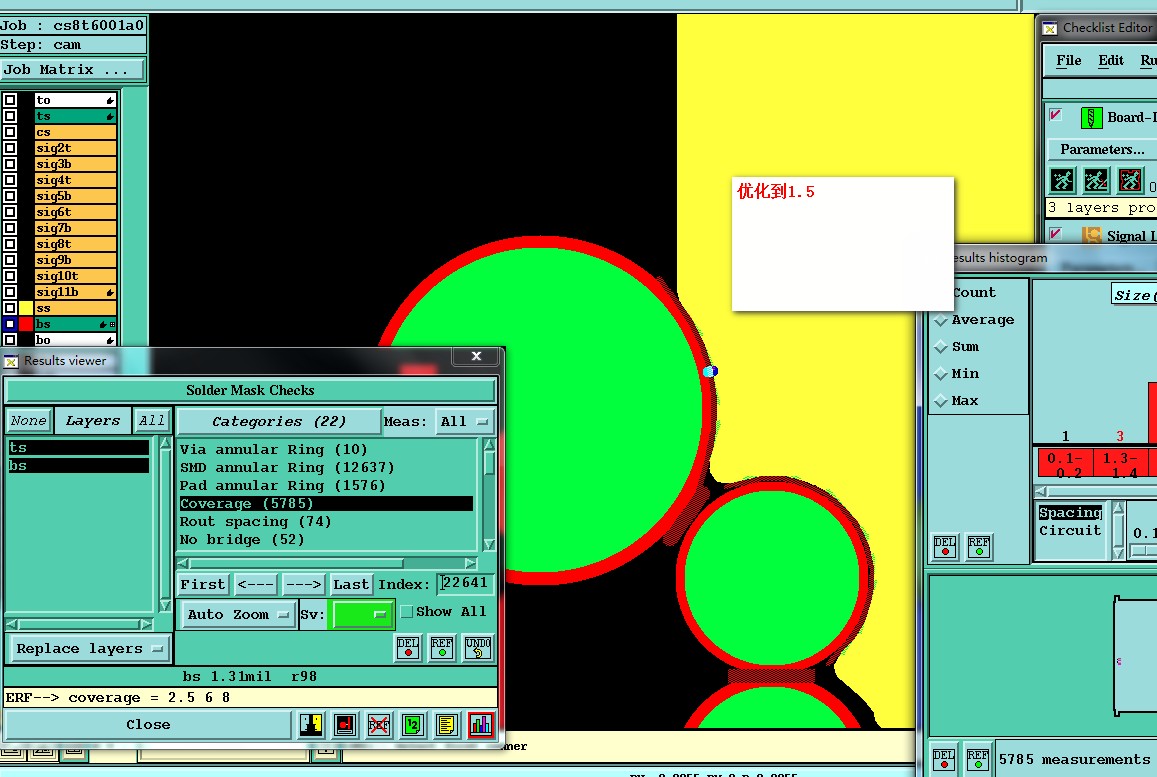Click the yellow color swatch of layer 'ss'

pyautogui.click(x=26, y=308)
